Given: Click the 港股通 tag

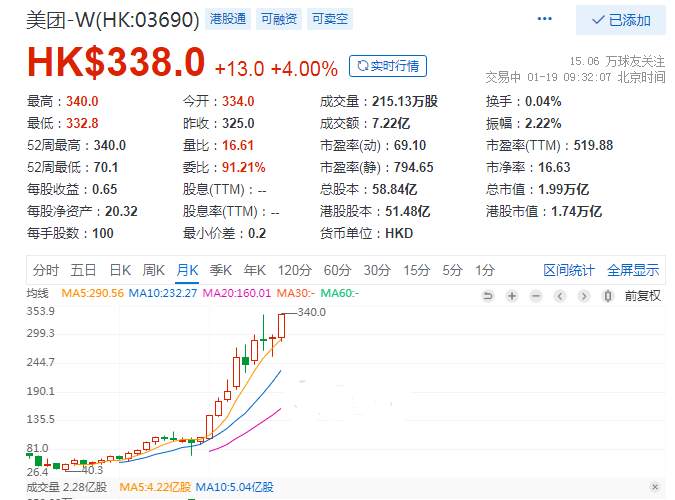Looking at the screenshot, I should [228, 19].
